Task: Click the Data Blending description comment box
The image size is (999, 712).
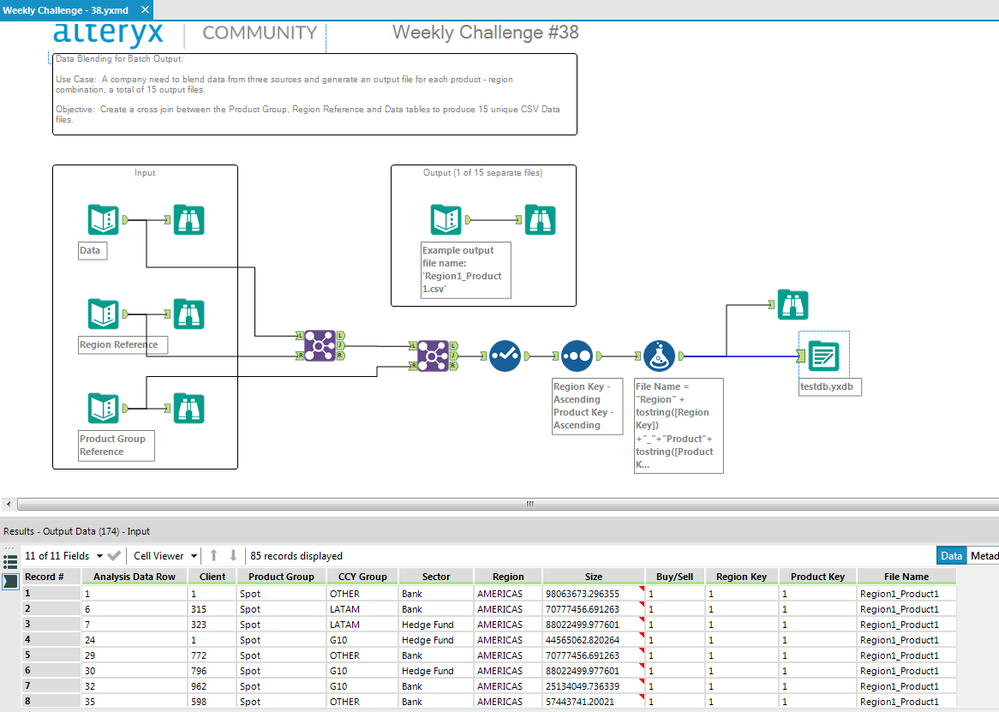Action: (x=315, y=94)
